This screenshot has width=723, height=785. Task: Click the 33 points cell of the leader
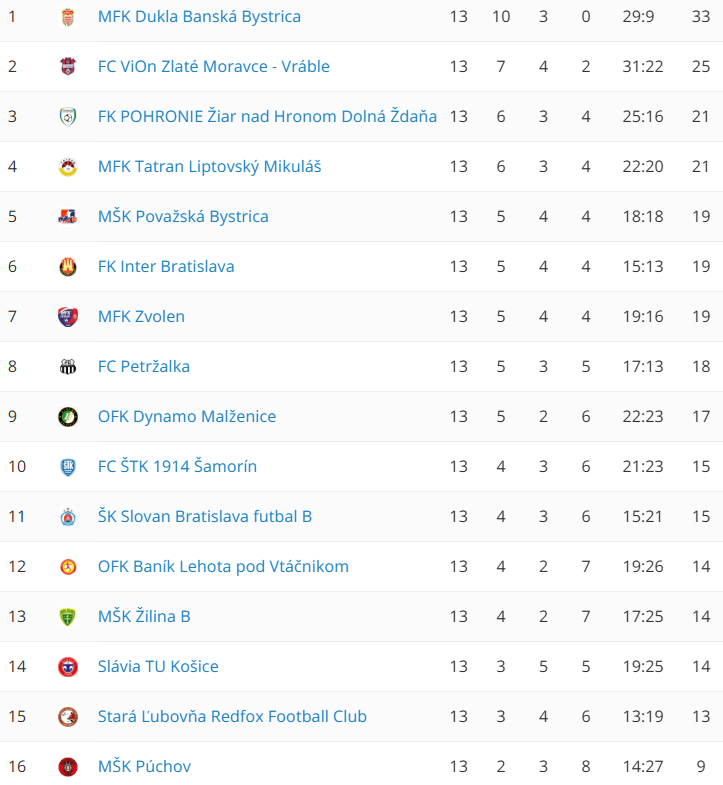(x=700, y=16)
